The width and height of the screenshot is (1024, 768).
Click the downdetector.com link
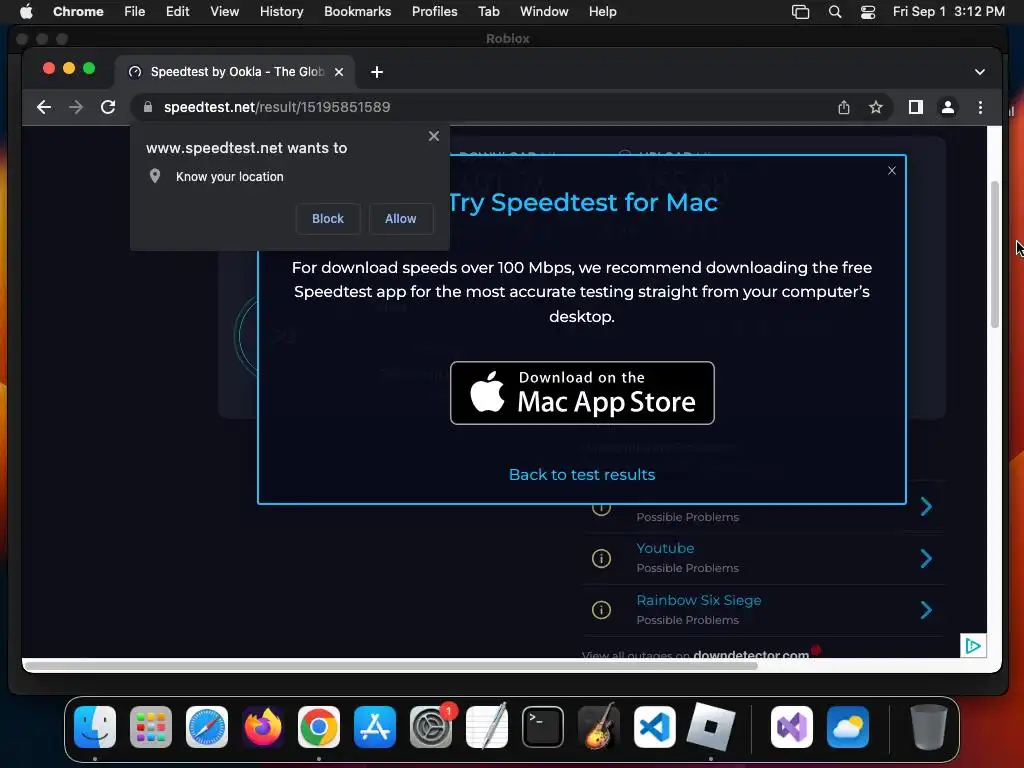point(751,654)
